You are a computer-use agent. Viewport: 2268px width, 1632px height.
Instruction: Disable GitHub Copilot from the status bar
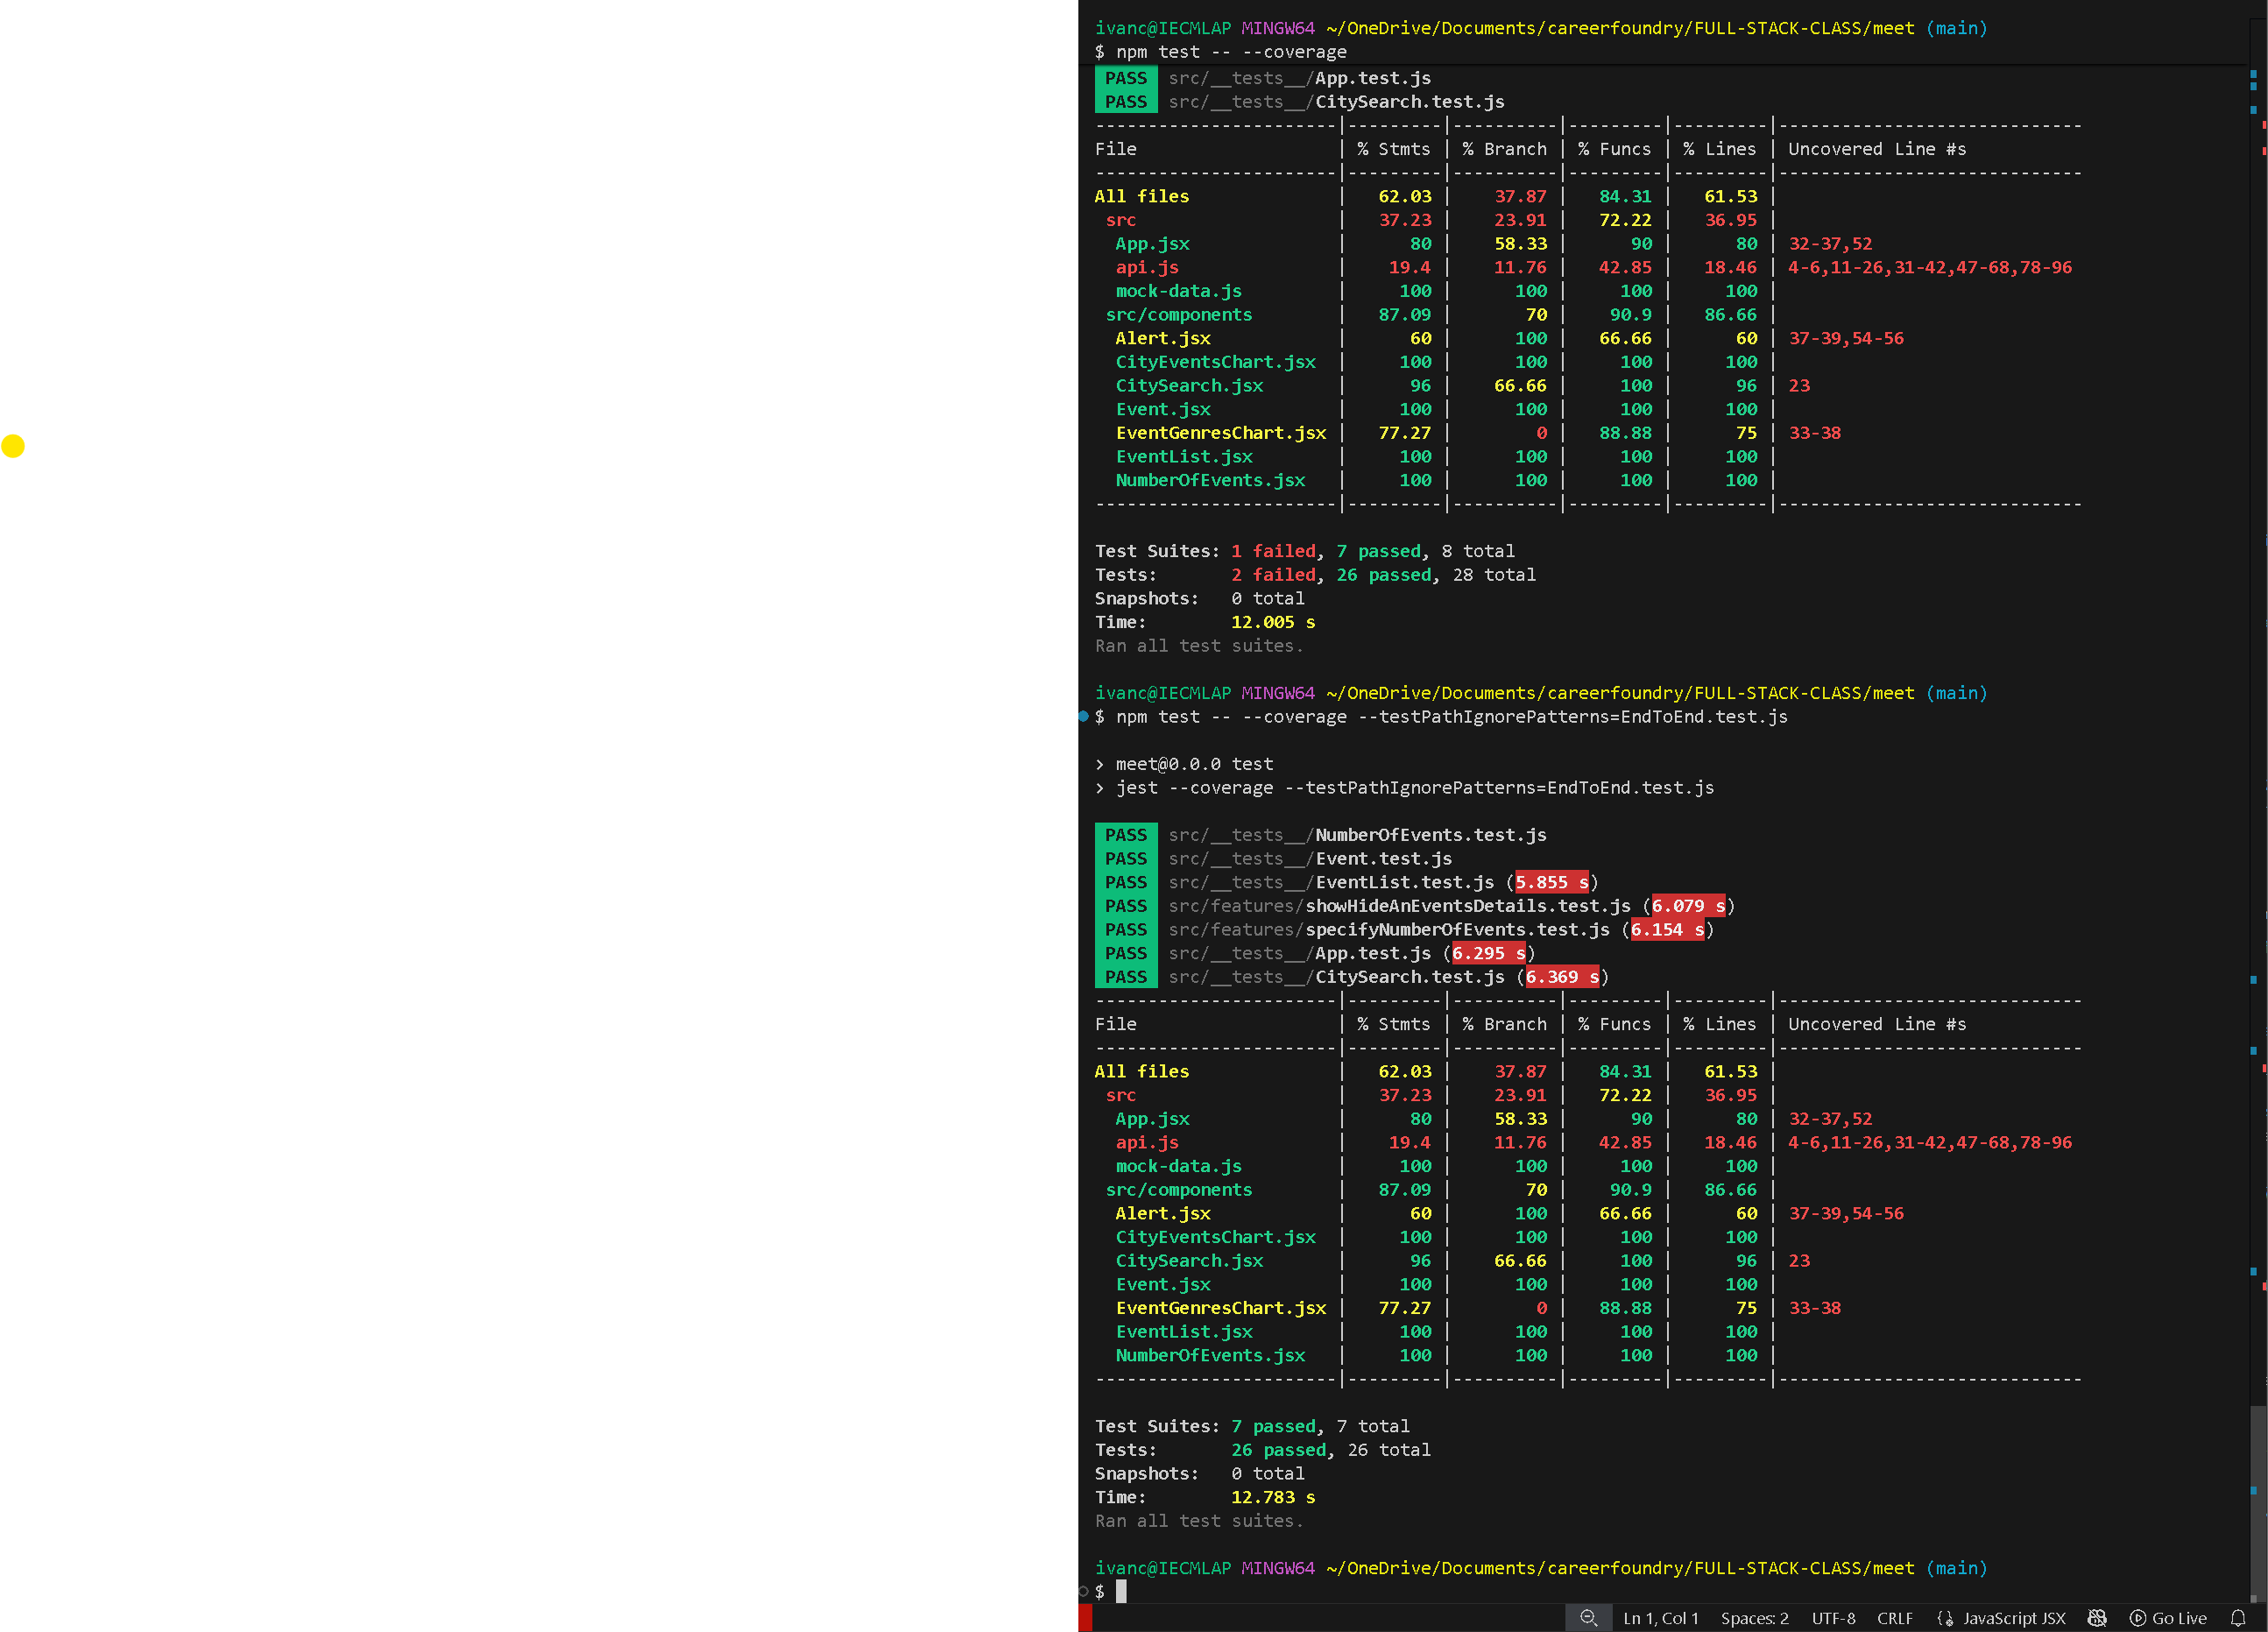(x=2097, y=1617)
